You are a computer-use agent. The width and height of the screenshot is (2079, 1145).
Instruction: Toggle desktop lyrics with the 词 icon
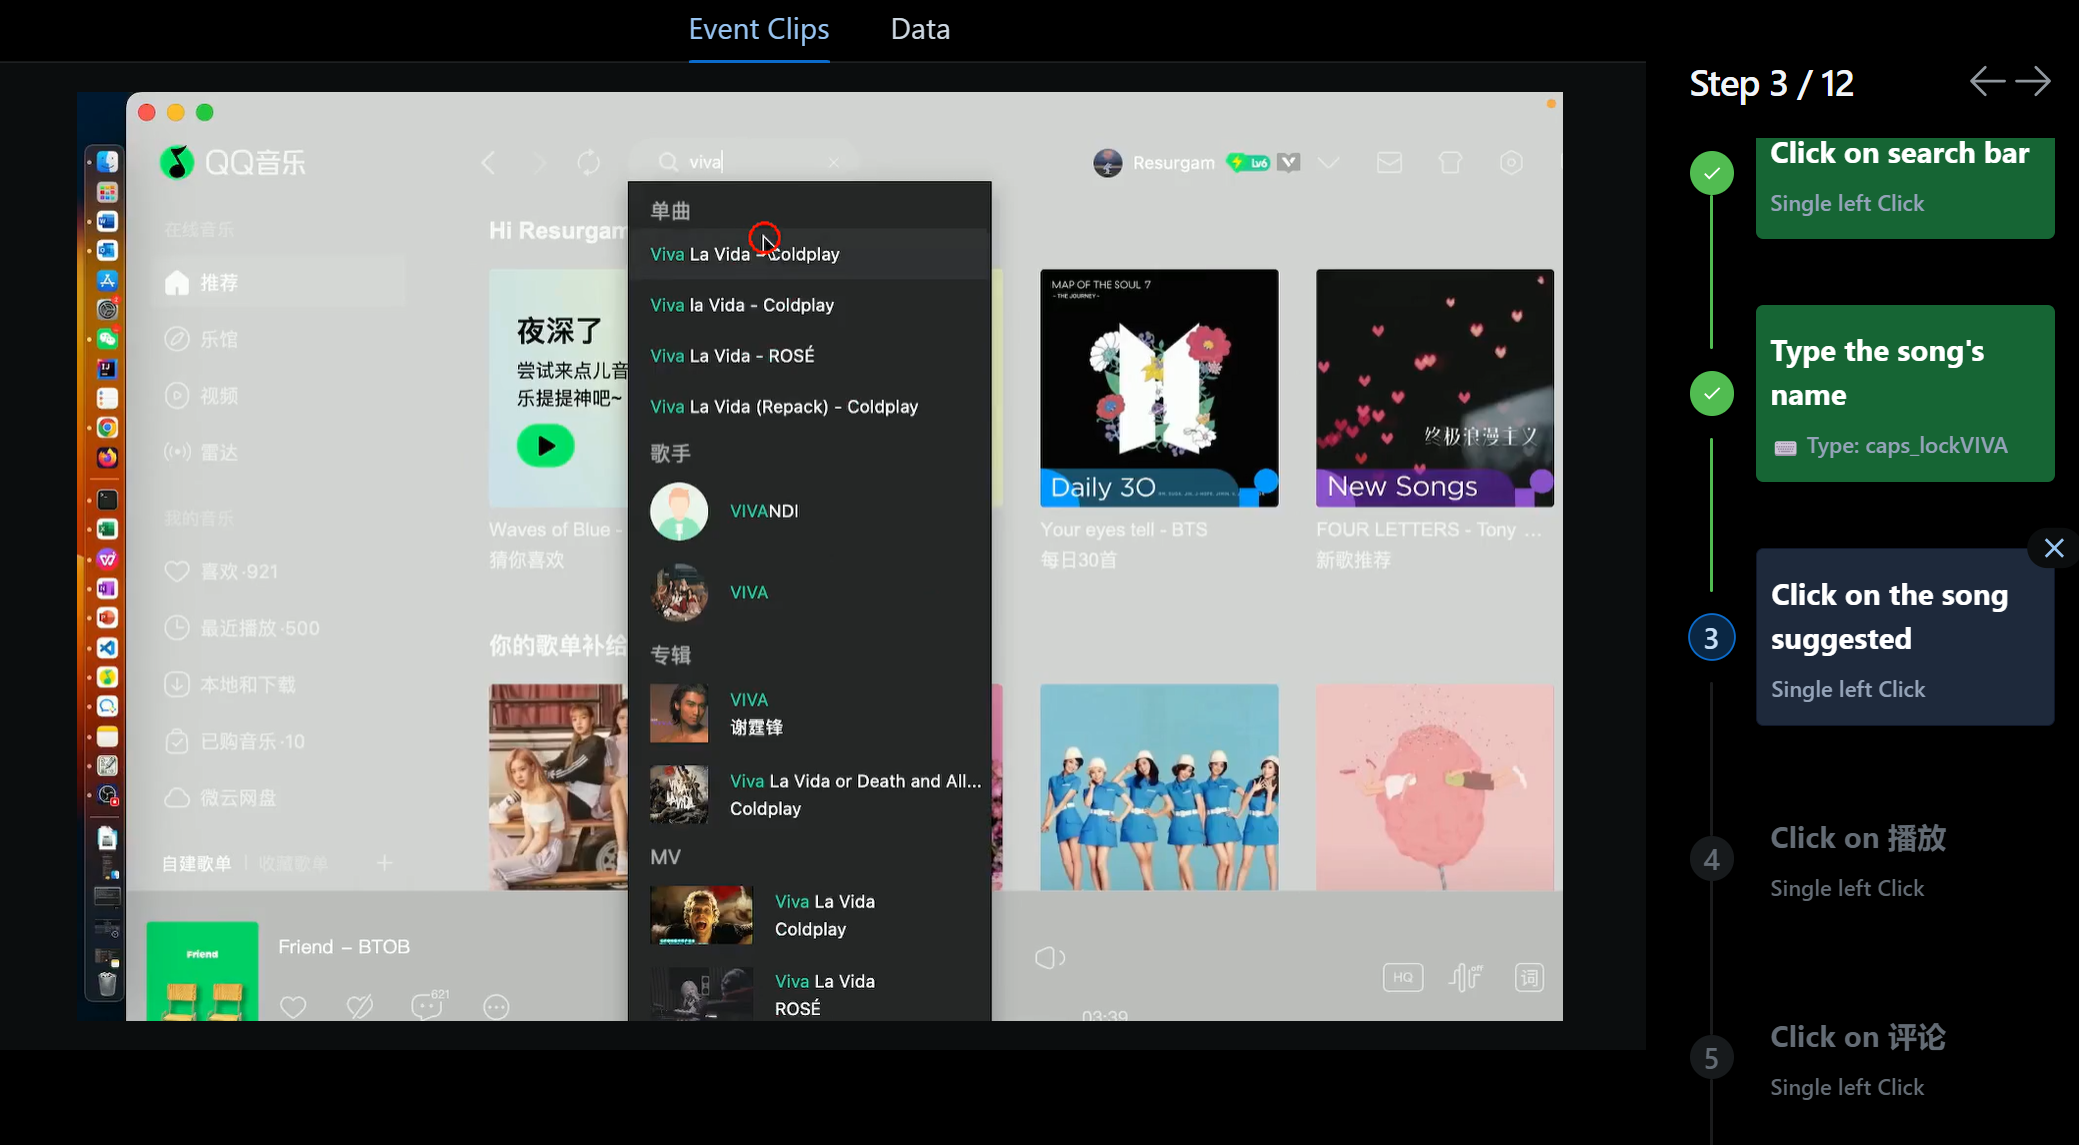pos(1530,977)
